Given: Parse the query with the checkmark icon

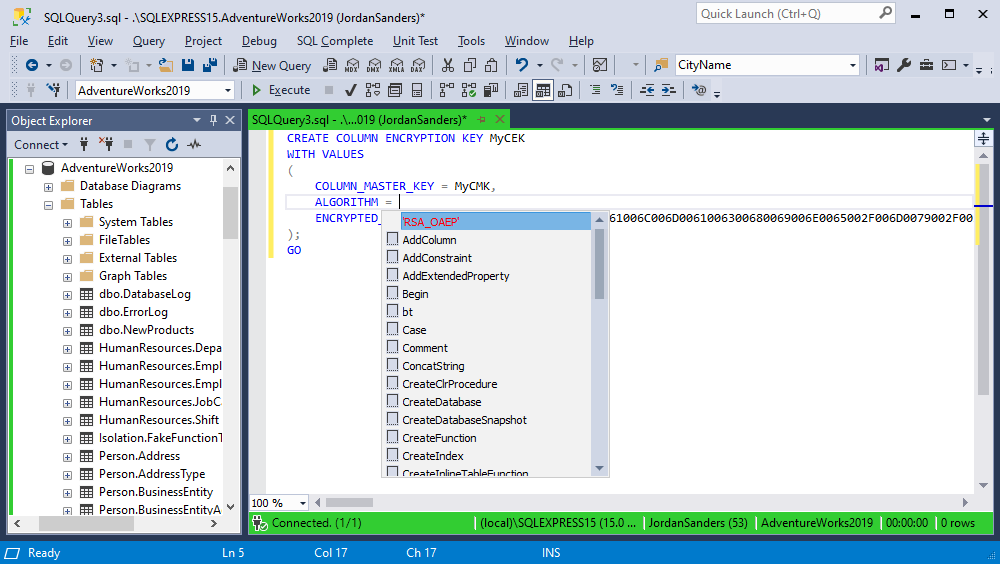Looking at the screenshot, I should pos(350,91).
